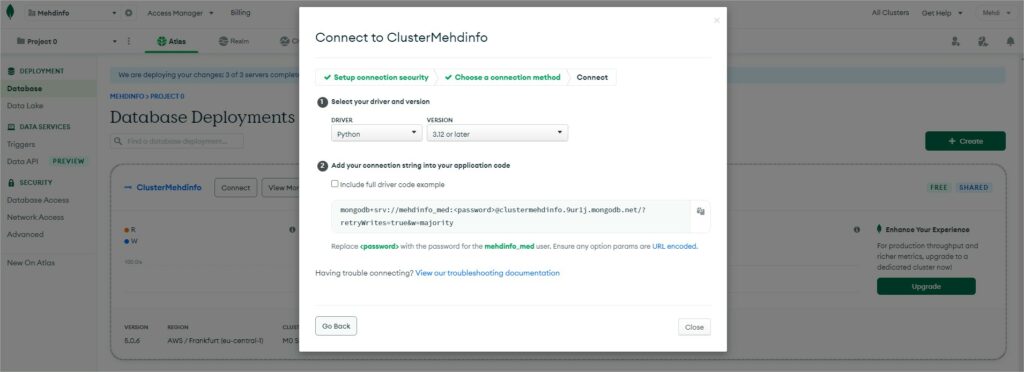Click the connection string text box
1024x372 pixels.
tap(512, 216)
